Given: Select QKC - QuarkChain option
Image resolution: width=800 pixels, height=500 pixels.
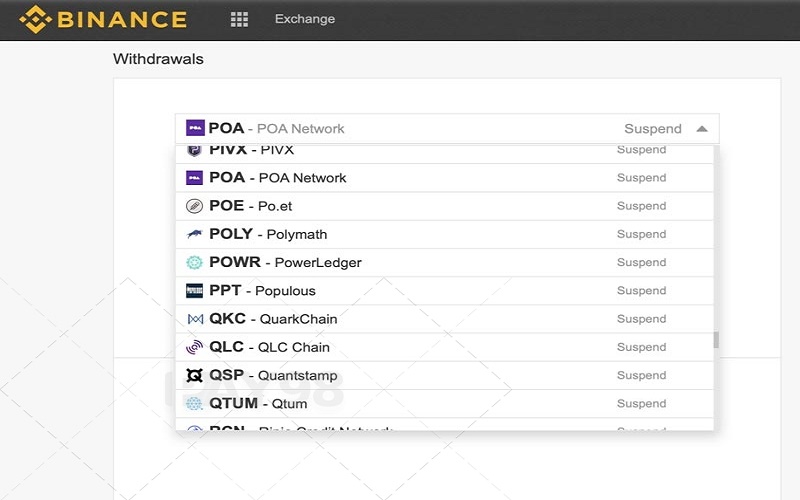Looking at the screenshot, I should coord(444,319).
